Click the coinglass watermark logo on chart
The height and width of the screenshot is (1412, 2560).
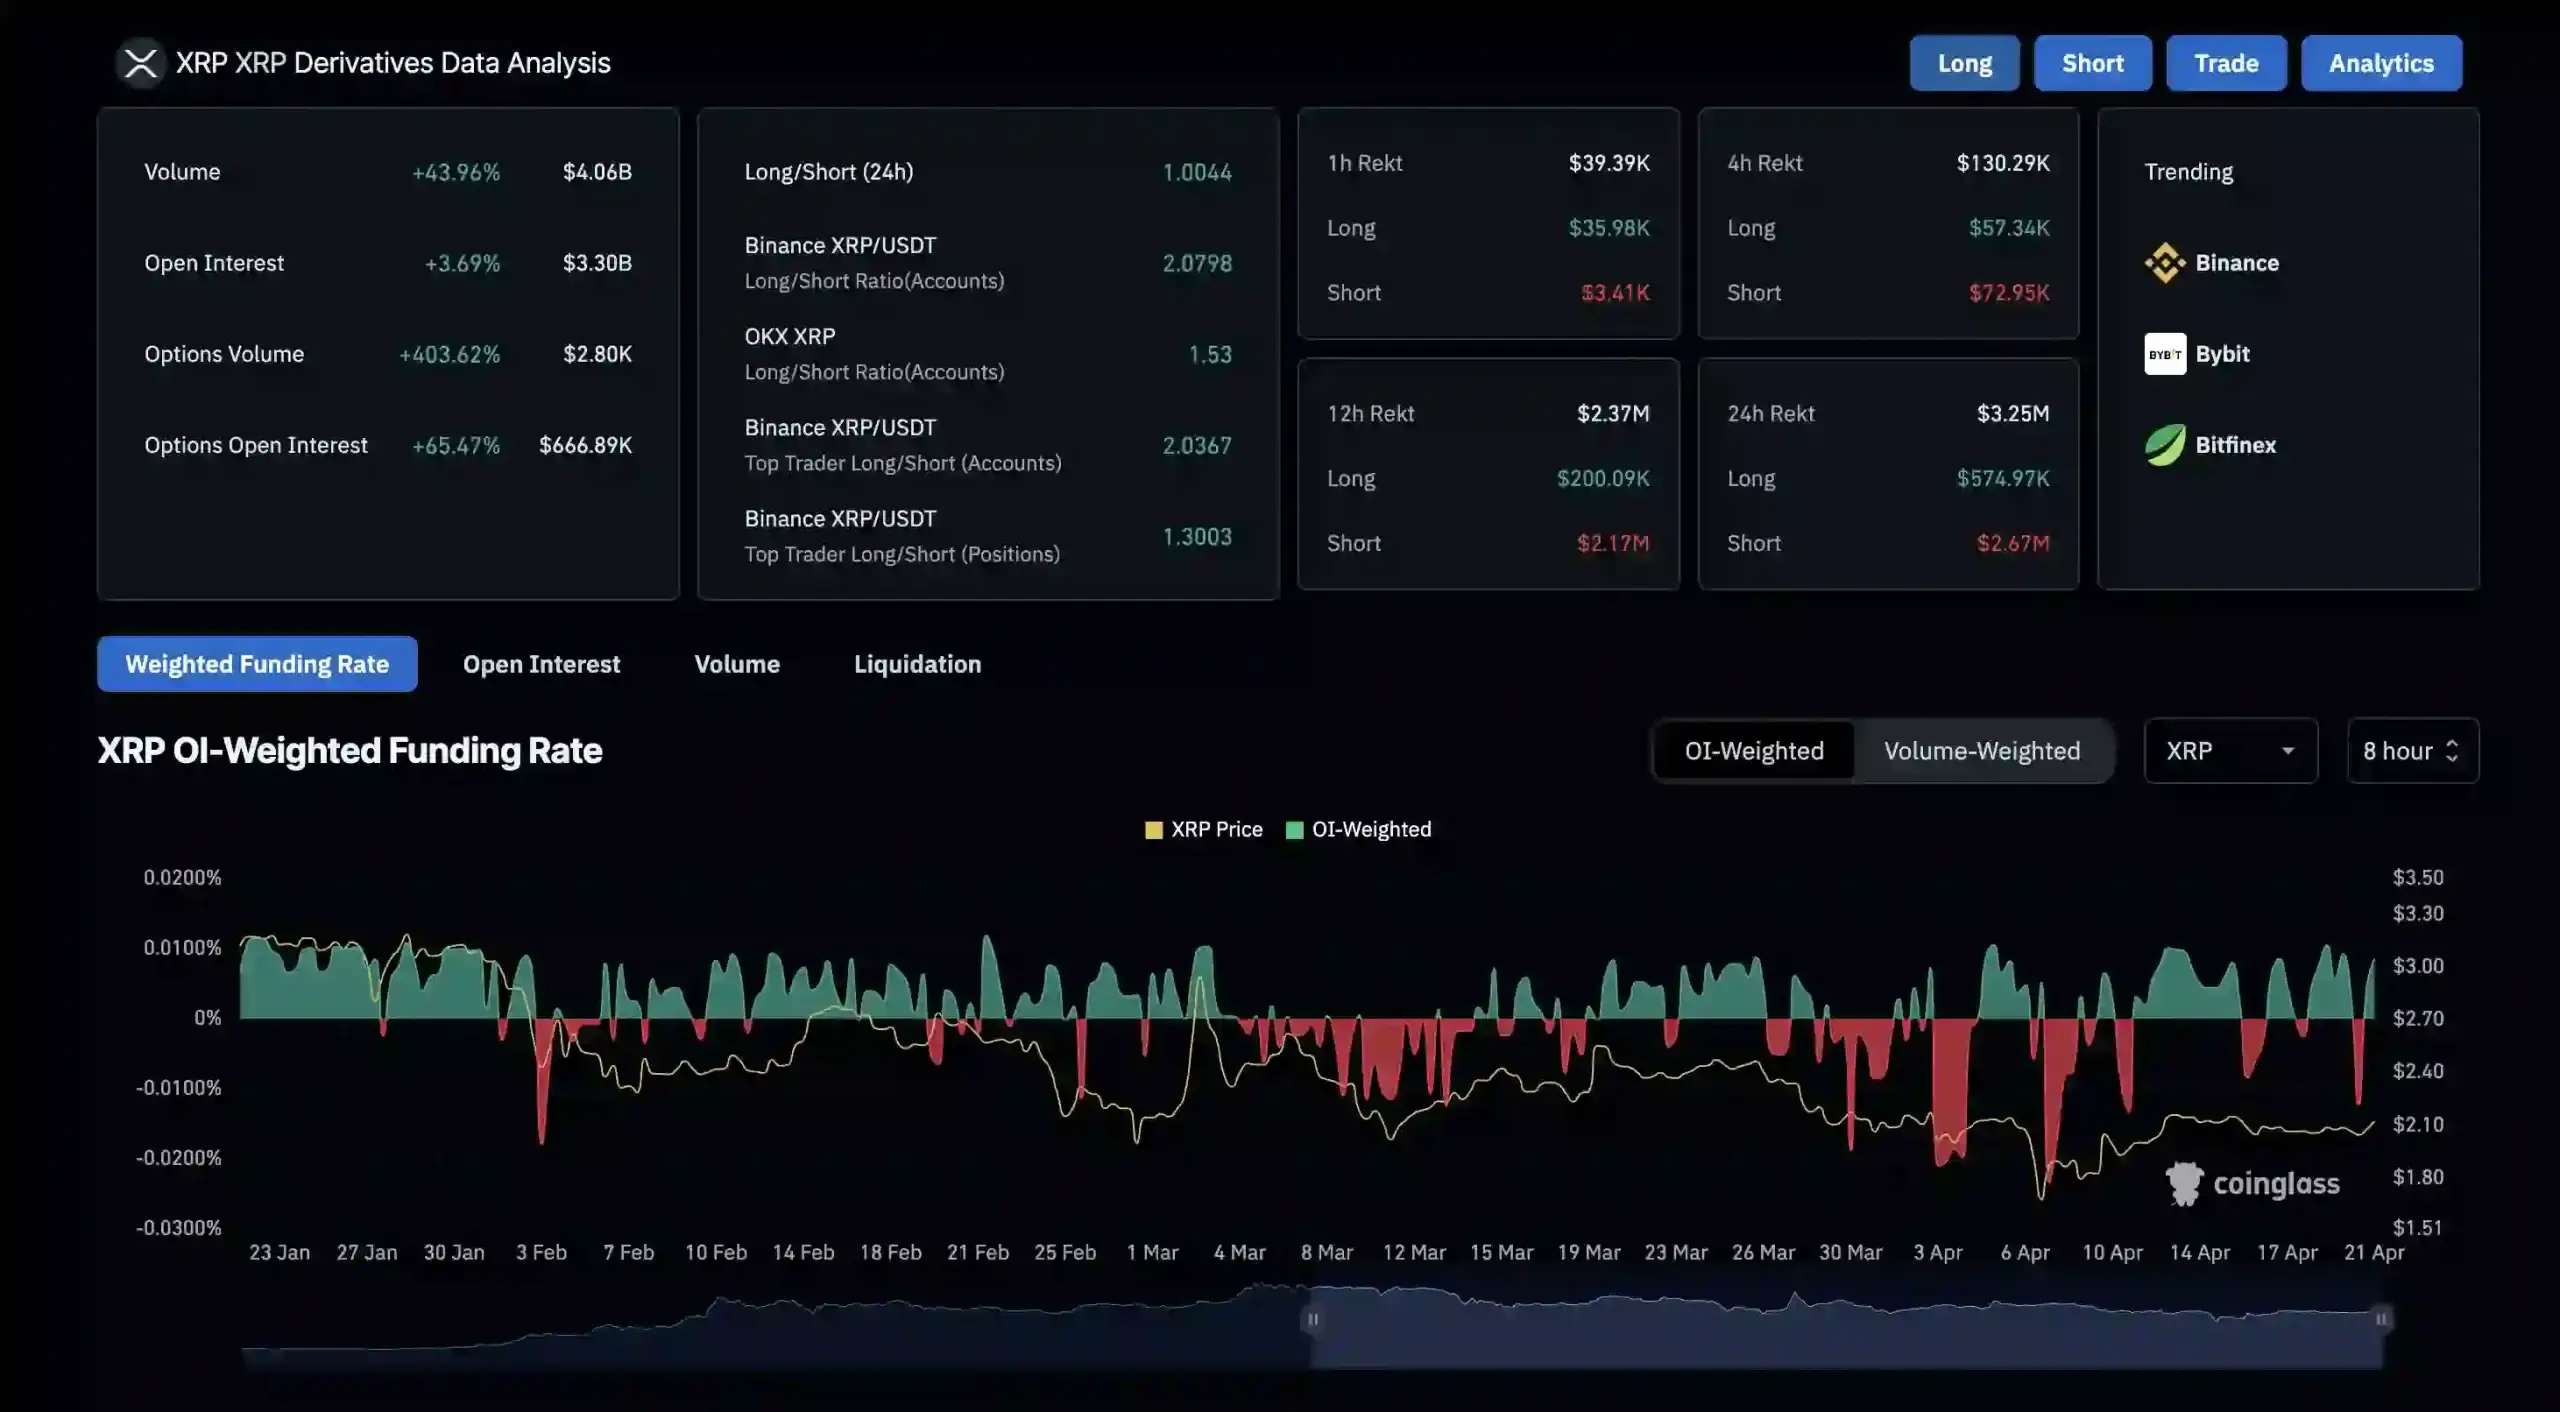pyautogui.click(x=2252, y=1184)
